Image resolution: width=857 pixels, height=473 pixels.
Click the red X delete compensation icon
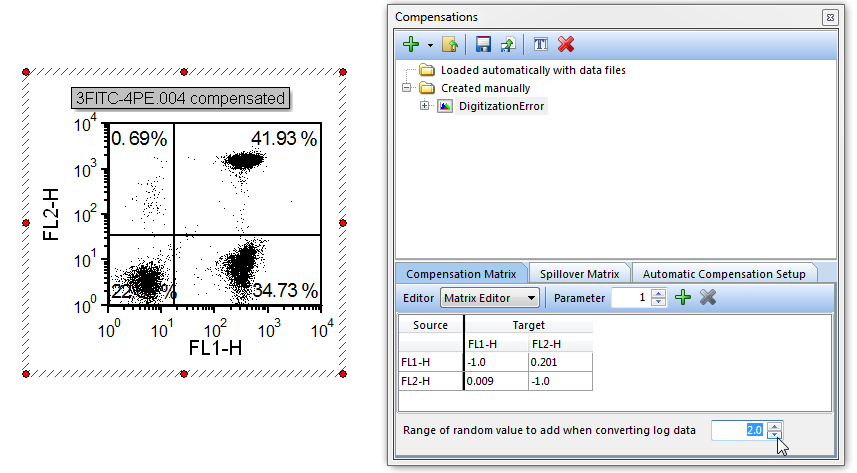pyautogui.click(x=565, y=45)
